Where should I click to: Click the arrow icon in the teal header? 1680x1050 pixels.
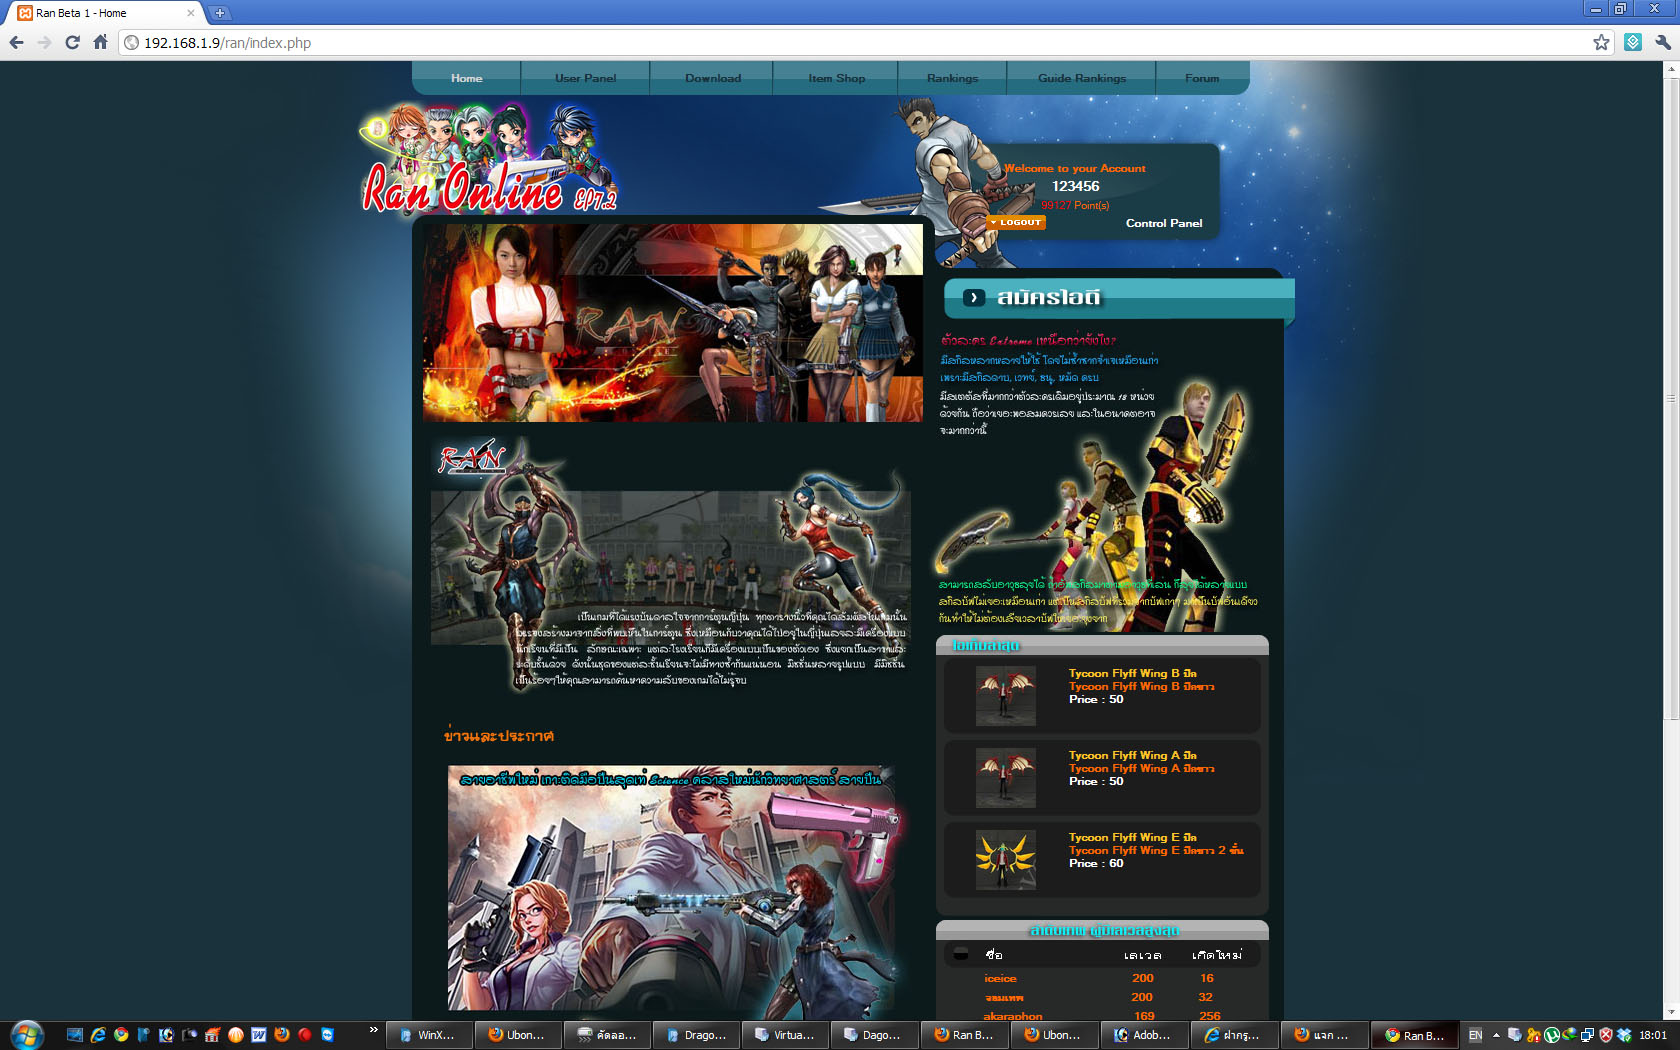[x=973, y=297]
